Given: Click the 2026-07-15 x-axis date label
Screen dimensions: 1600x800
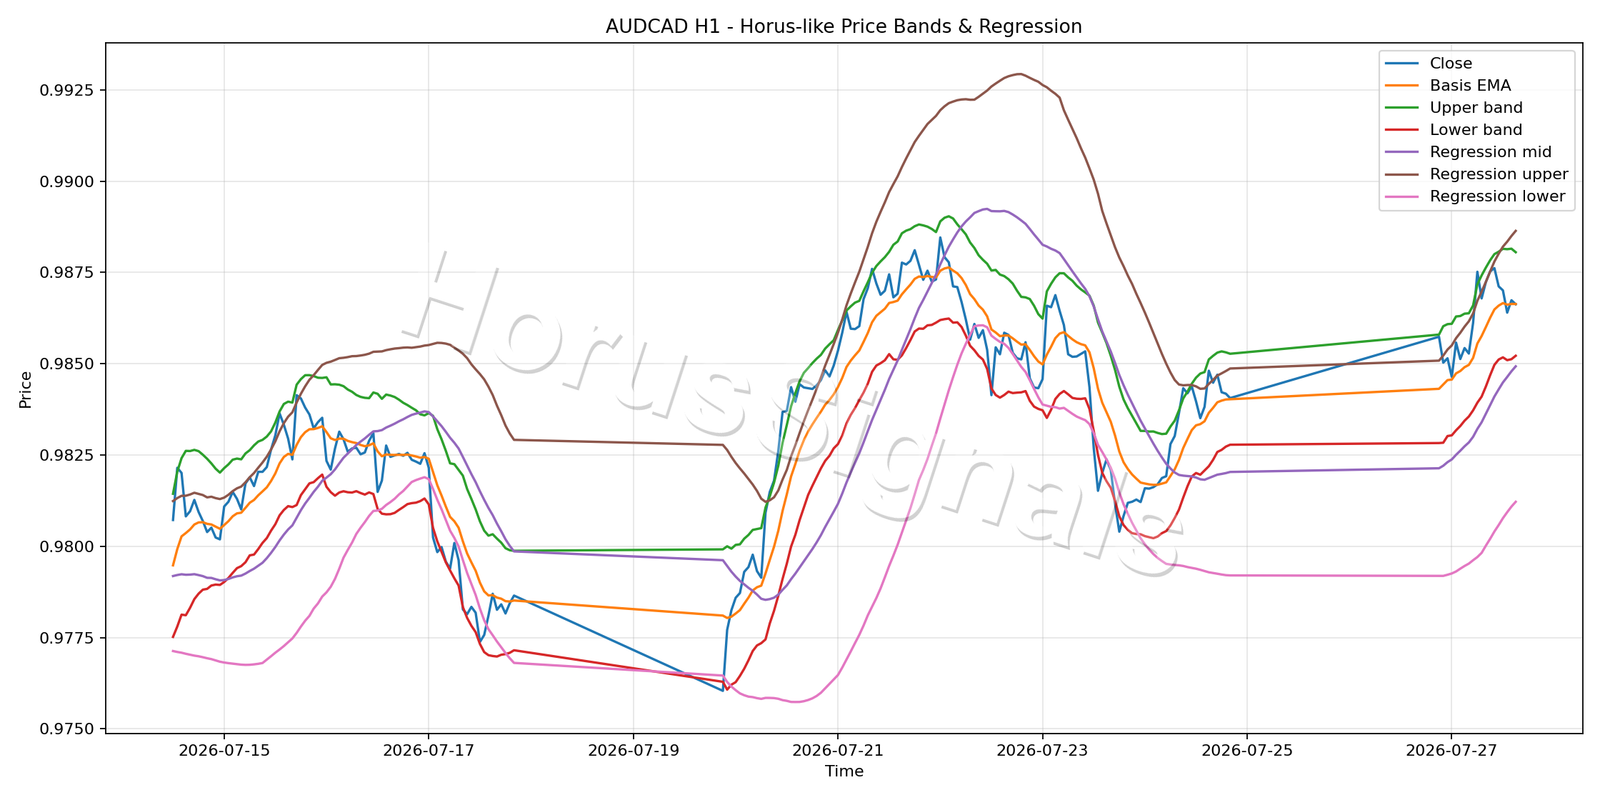Looking at the screenshot, I should click(224, 750).
